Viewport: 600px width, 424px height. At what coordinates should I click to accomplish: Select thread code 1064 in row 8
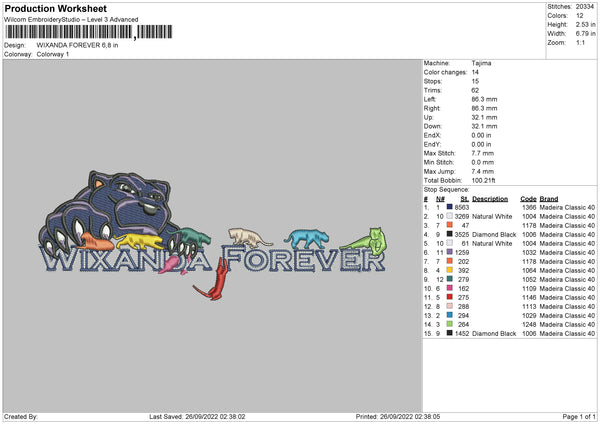(529, 271)
